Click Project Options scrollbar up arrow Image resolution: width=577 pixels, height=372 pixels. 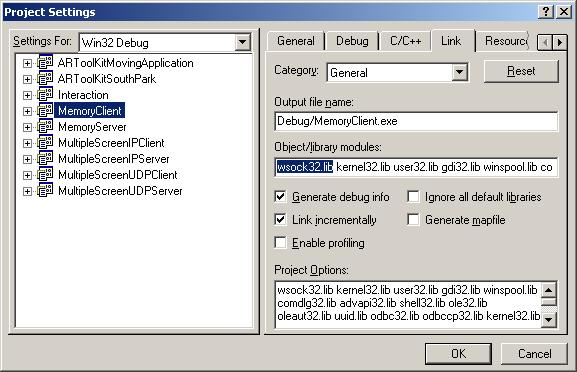[x=549, y=290]
